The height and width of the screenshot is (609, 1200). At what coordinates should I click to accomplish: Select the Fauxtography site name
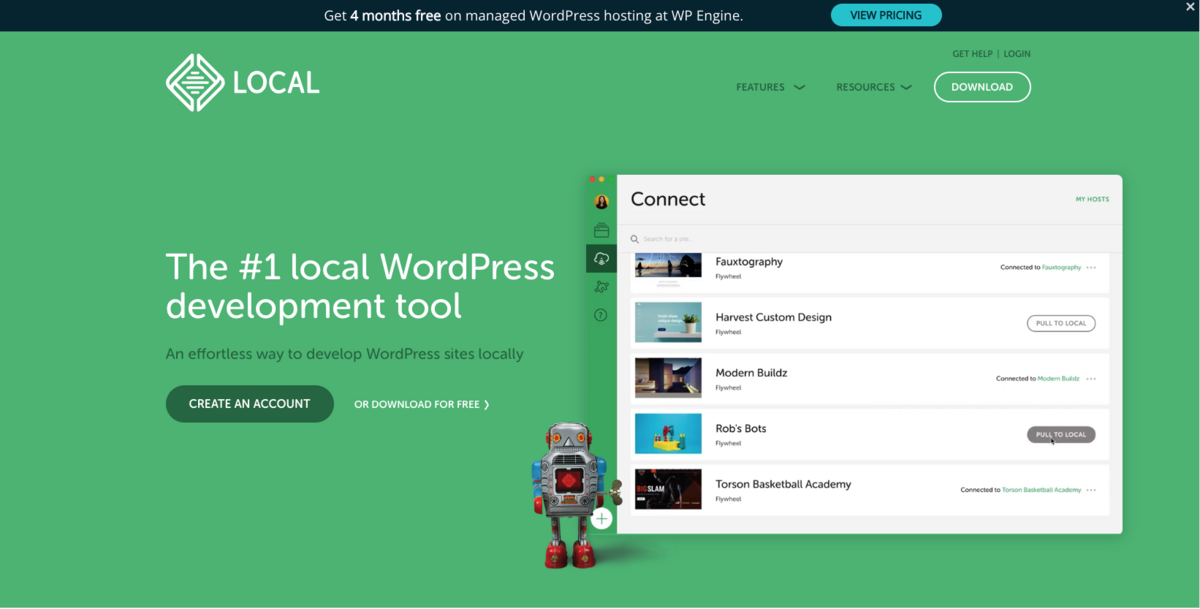(749, 262)
